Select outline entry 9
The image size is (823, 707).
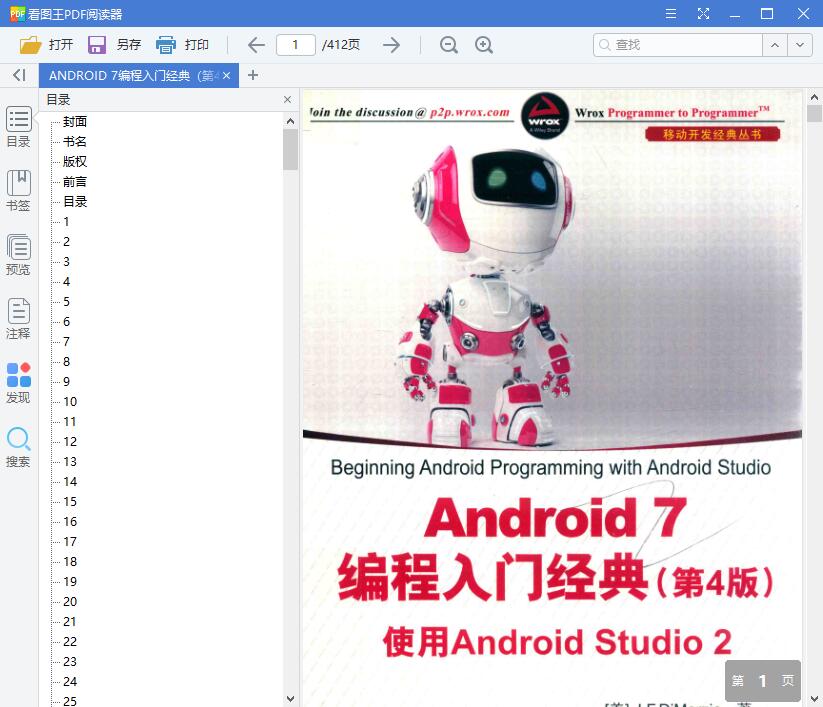66,382
